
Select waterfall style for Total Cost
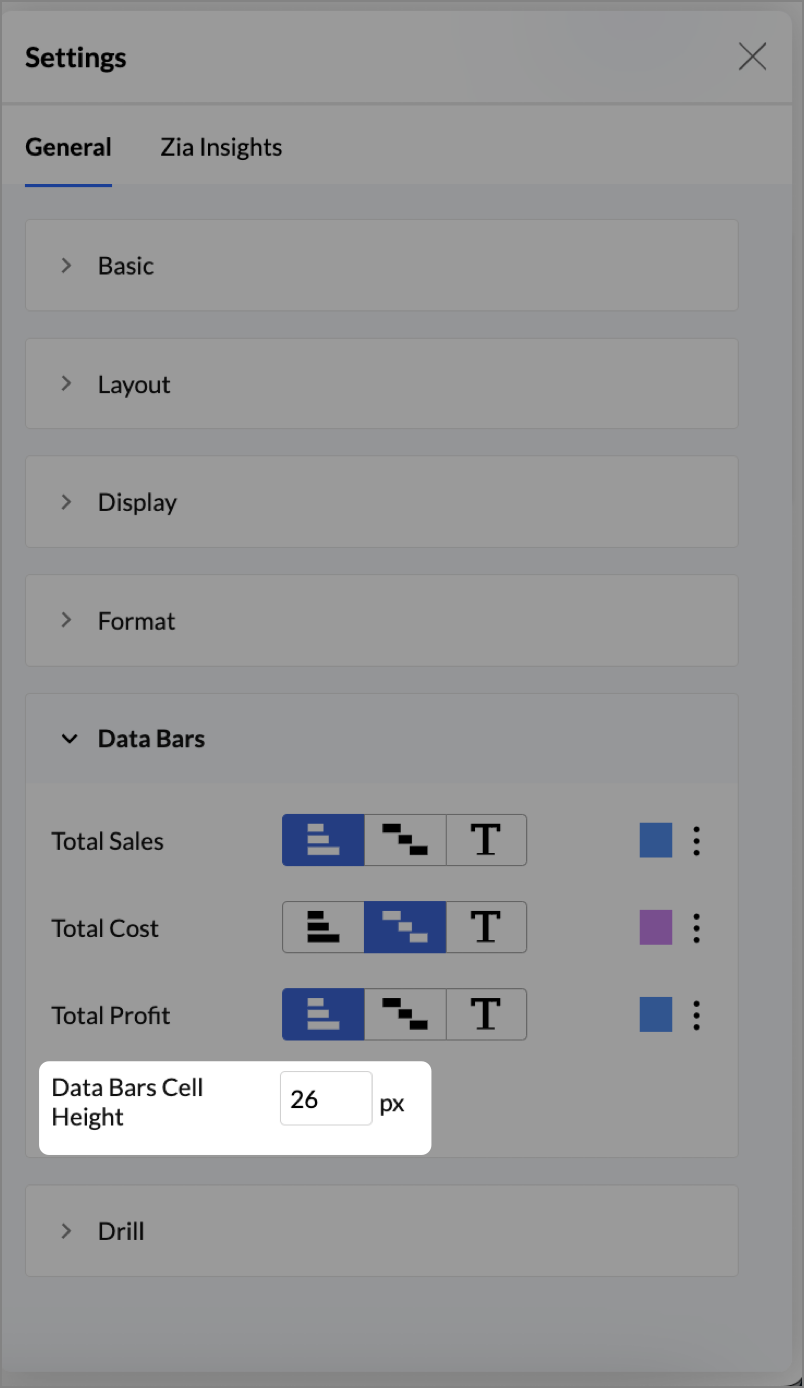click(405, 927)
